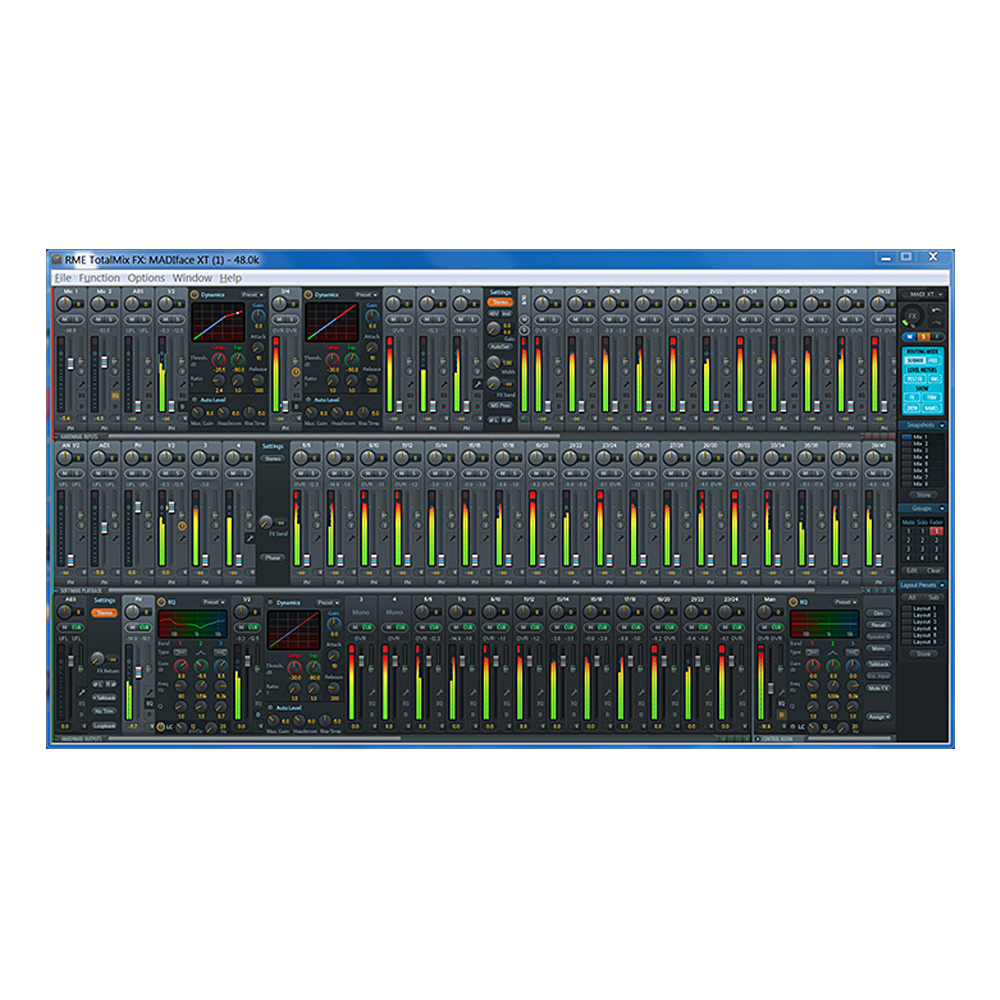The height and width of the screenshot is (1000, 1000).
Task: Select band 3 filter type icon in PH EQ
Action: 221,652
